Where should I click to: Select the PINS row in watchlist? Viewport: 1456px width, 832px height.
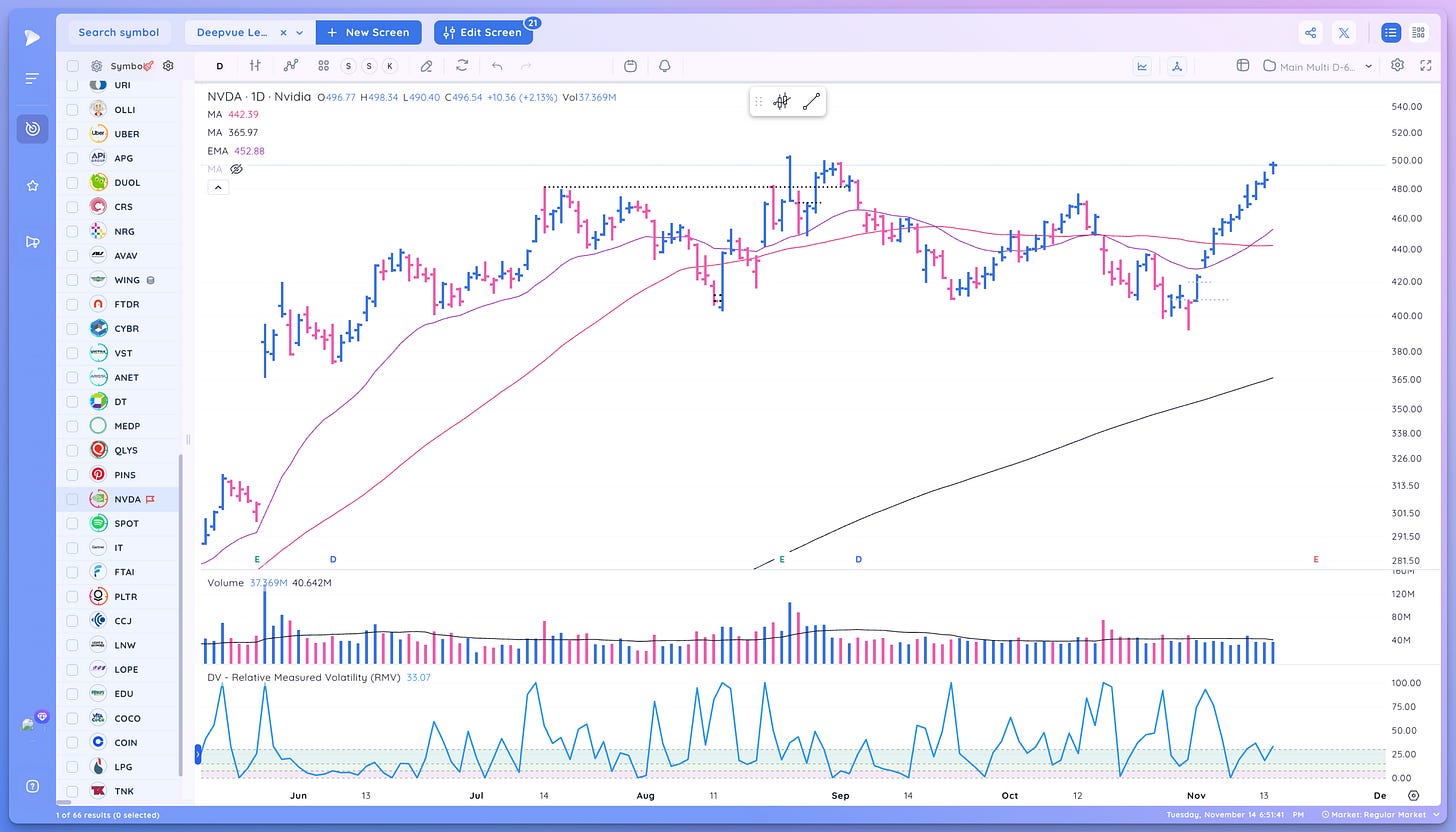click(x=119, y=475)
